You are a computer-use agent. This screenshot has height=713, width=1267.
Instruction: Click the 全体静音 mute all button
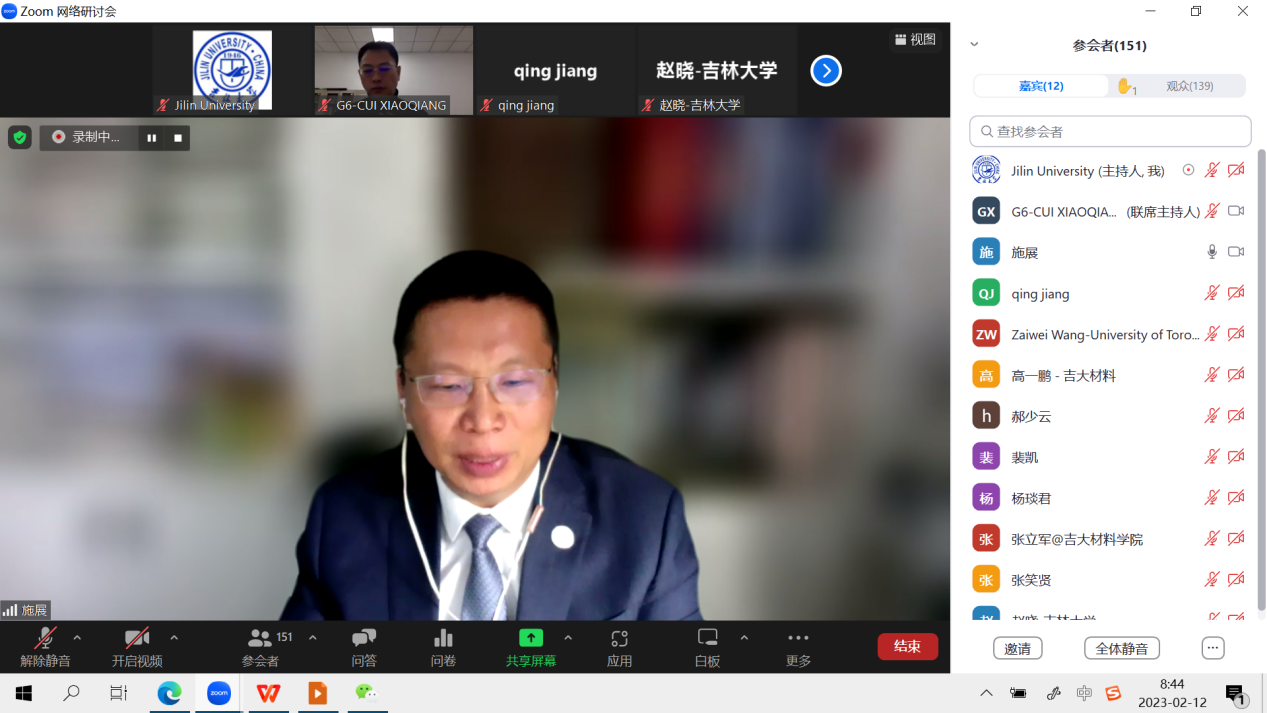(1122, 648)
